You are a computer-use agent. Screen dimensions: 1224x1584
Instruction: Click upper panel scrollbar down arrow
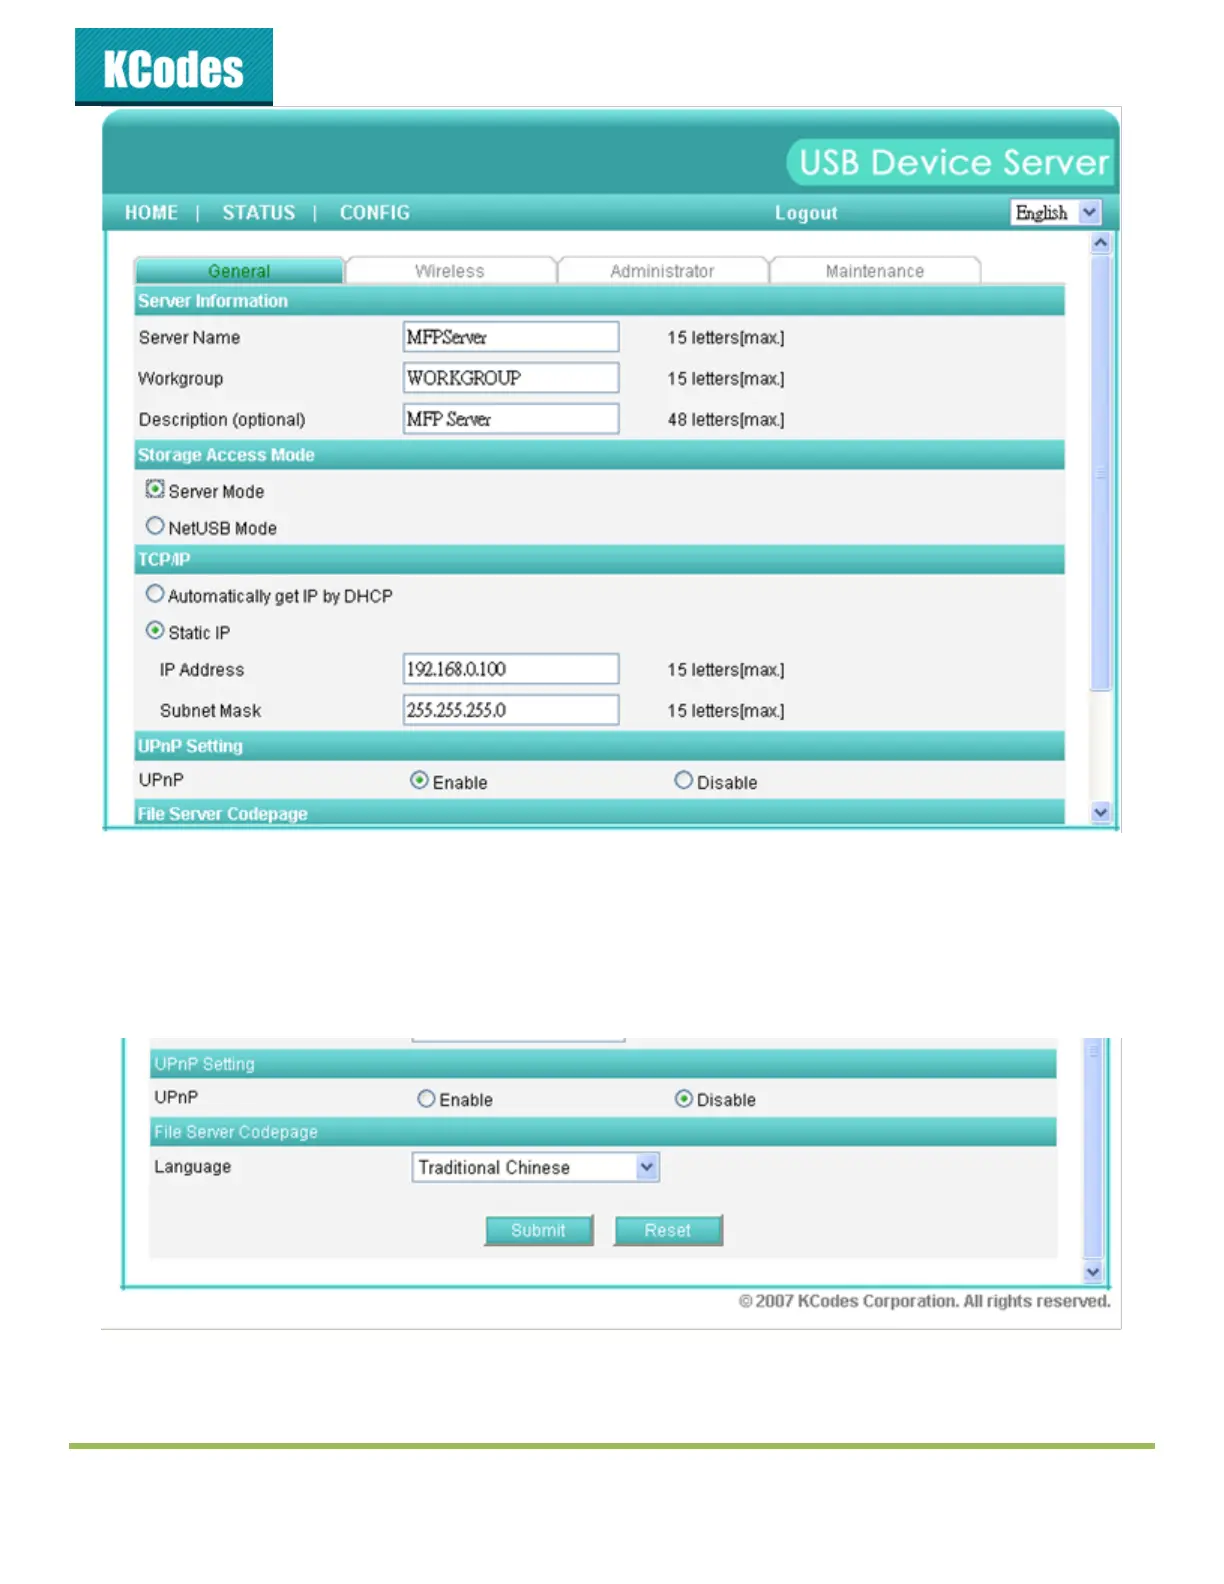tap(1101, 813)
